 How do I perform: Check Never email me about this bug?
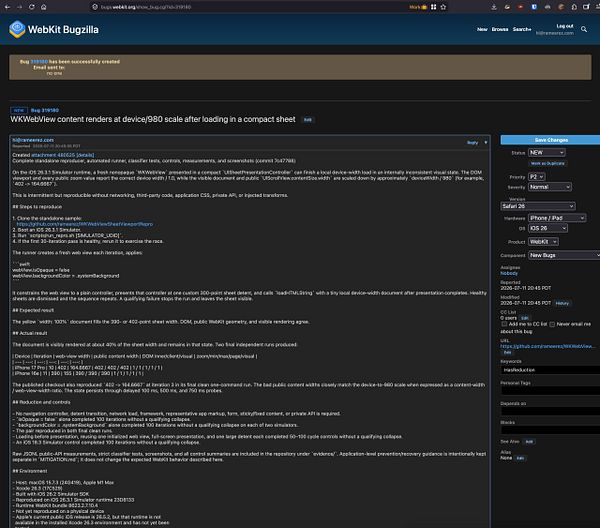tap(552, 324)
